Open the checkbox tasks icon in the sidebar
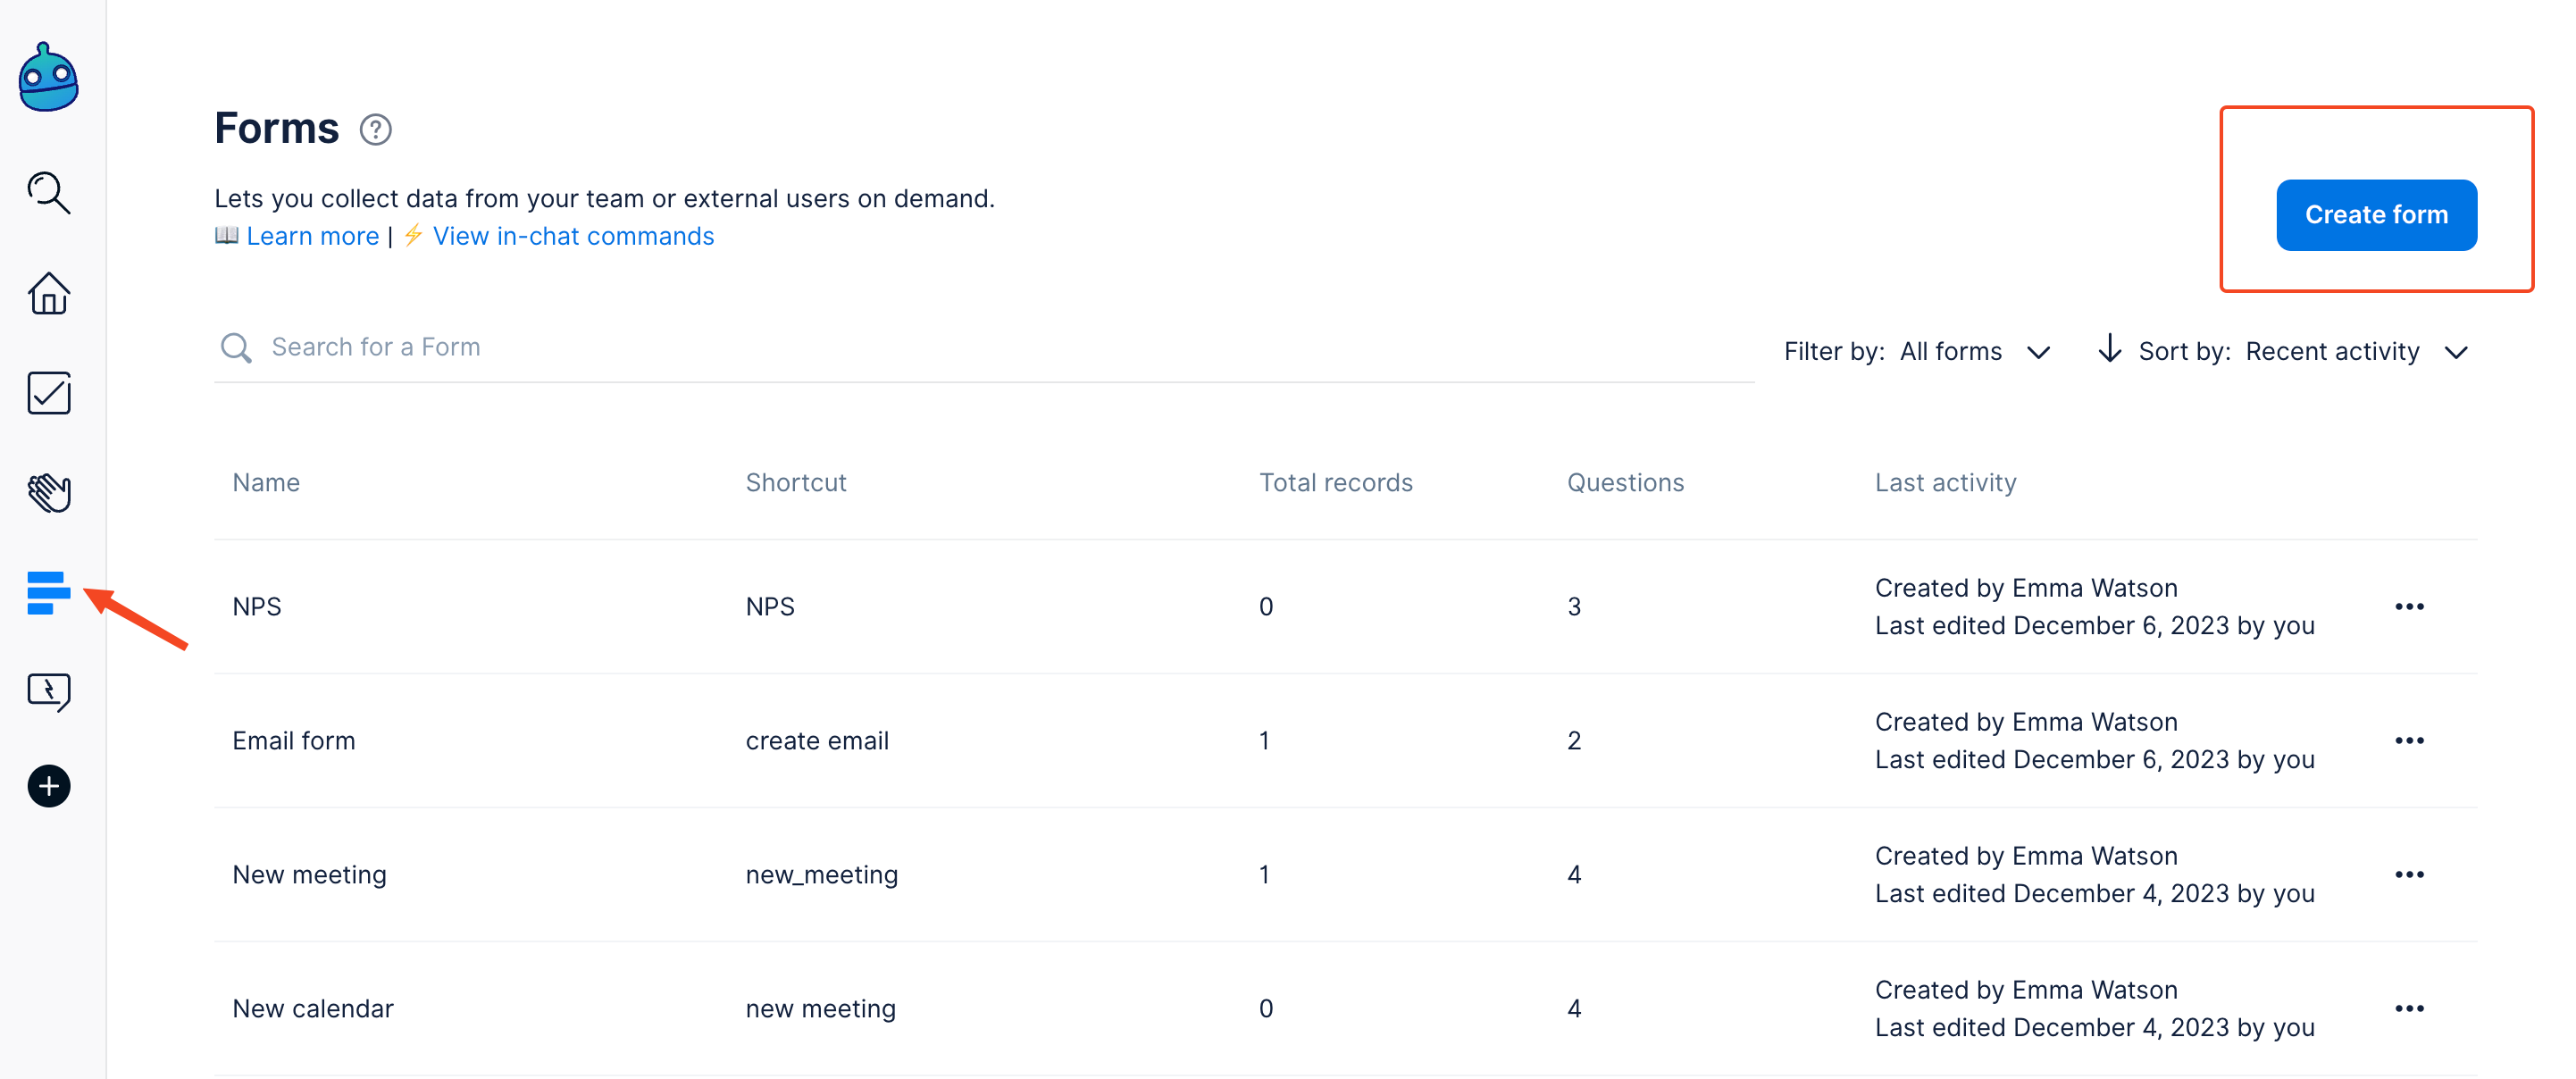Screen dimensions: 2576x1079 48,393
